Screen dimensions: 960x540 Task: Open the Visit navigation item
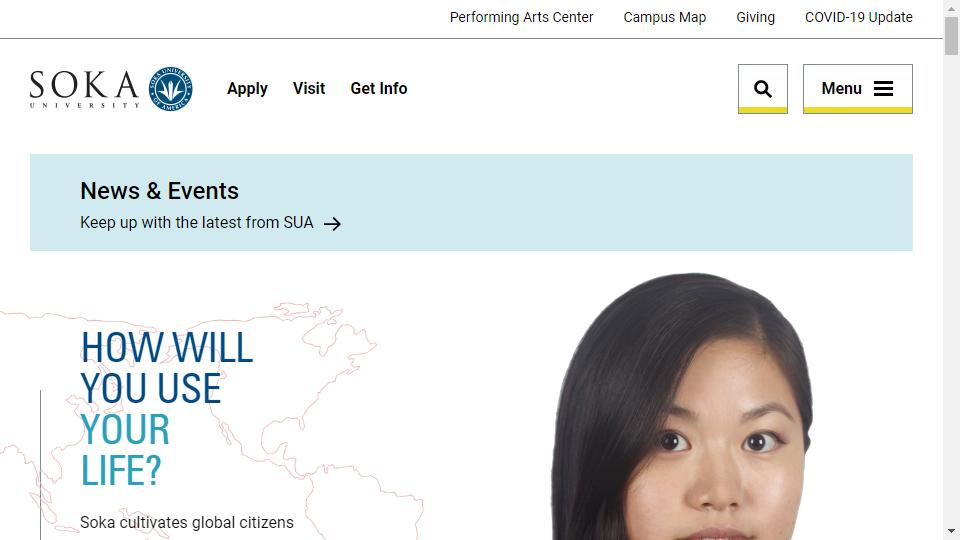coord(309,88)
